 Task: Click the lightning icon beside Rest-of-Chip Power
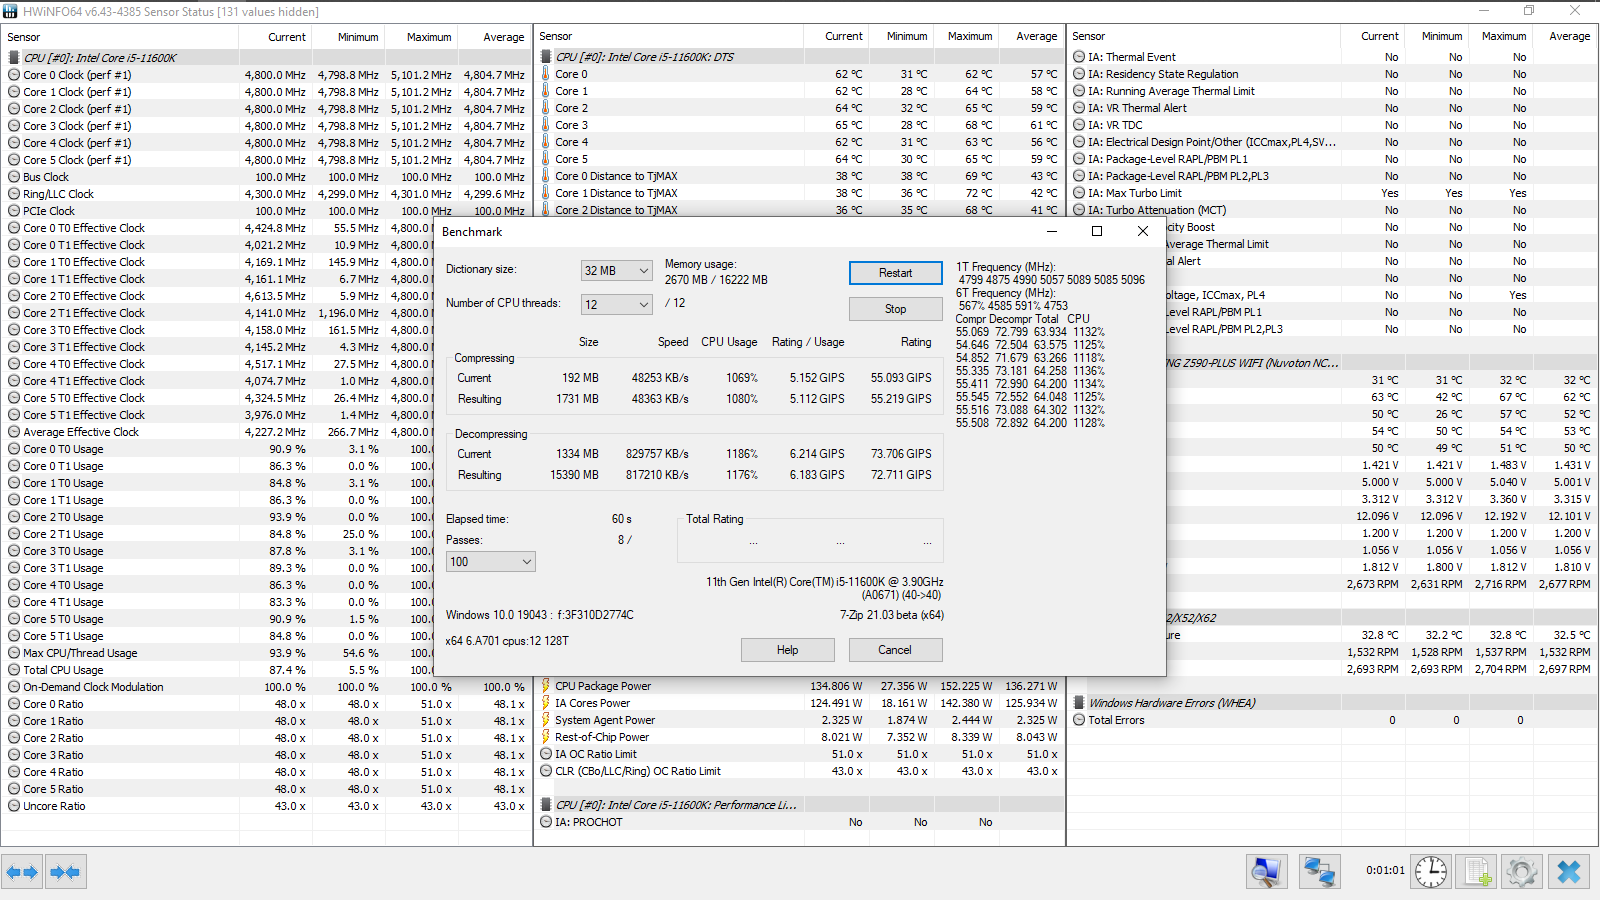tap(546, 737)
